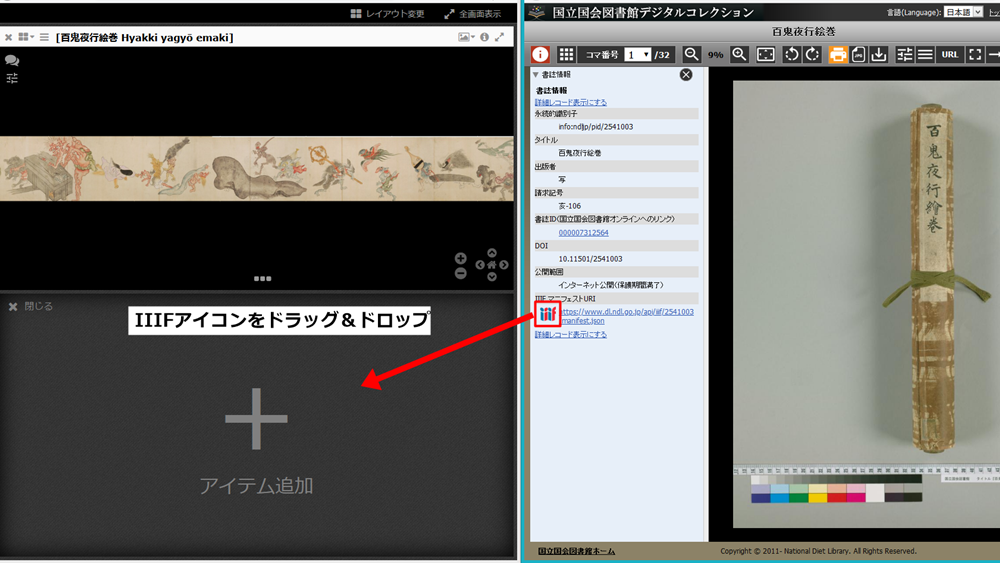Zoom out on the Mirador scroll image

(x=460, y=274)
